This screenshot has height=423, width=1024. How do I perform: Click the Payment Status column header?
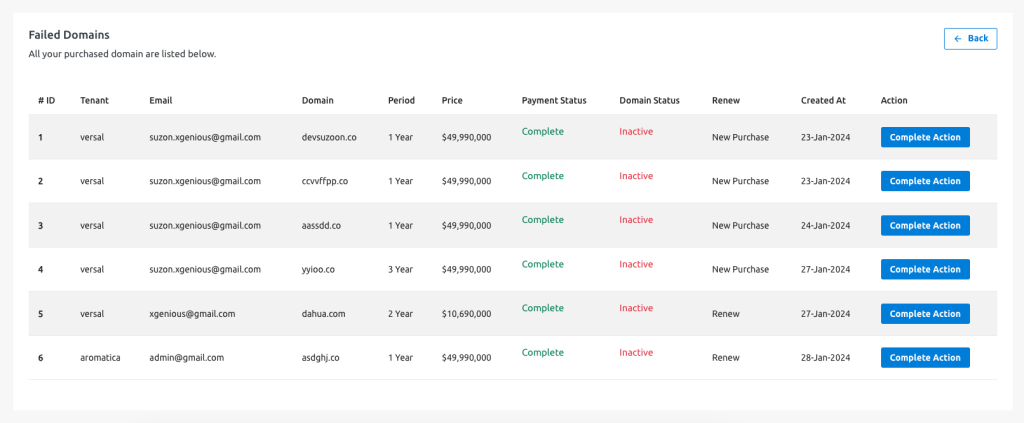pyautogui.click(x=554, y=101)
